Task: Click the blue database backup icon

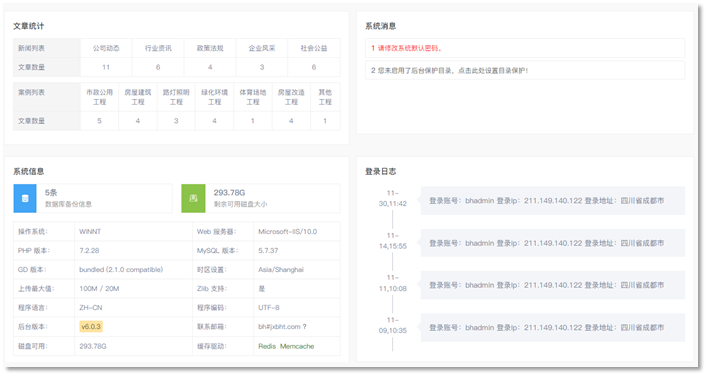Action: coord(25,198)
